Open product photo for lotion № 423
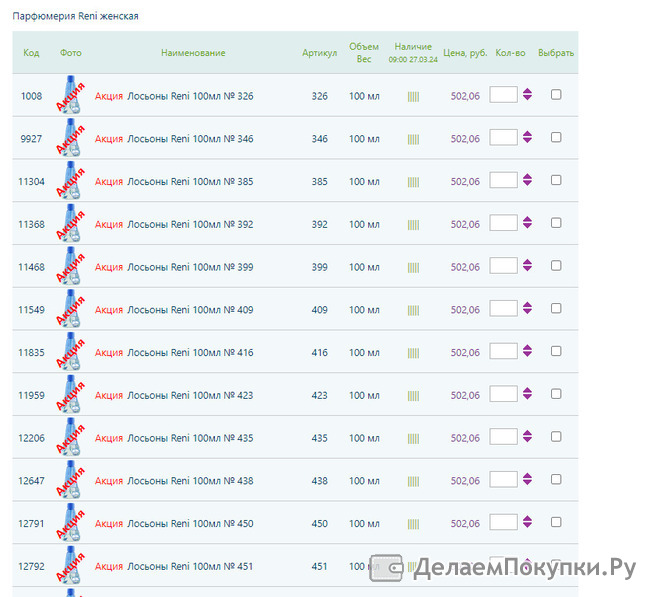The width and height of the screenshot is (650, 597). pos(70,394)
